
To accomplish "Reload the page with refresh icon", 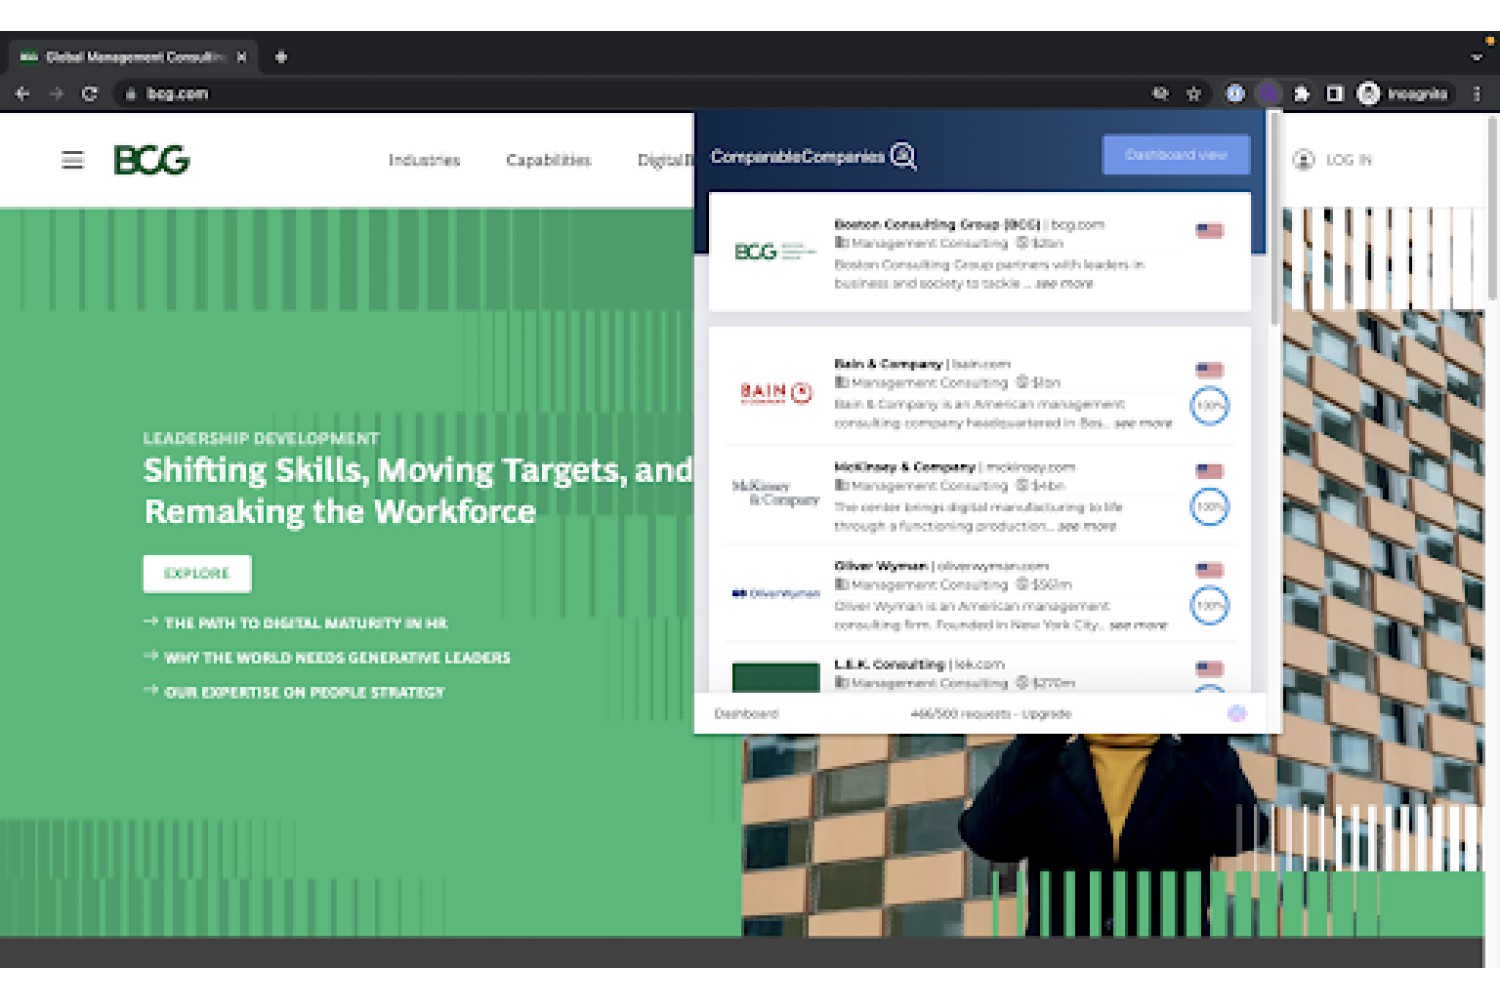I will (x=90, y=94).
